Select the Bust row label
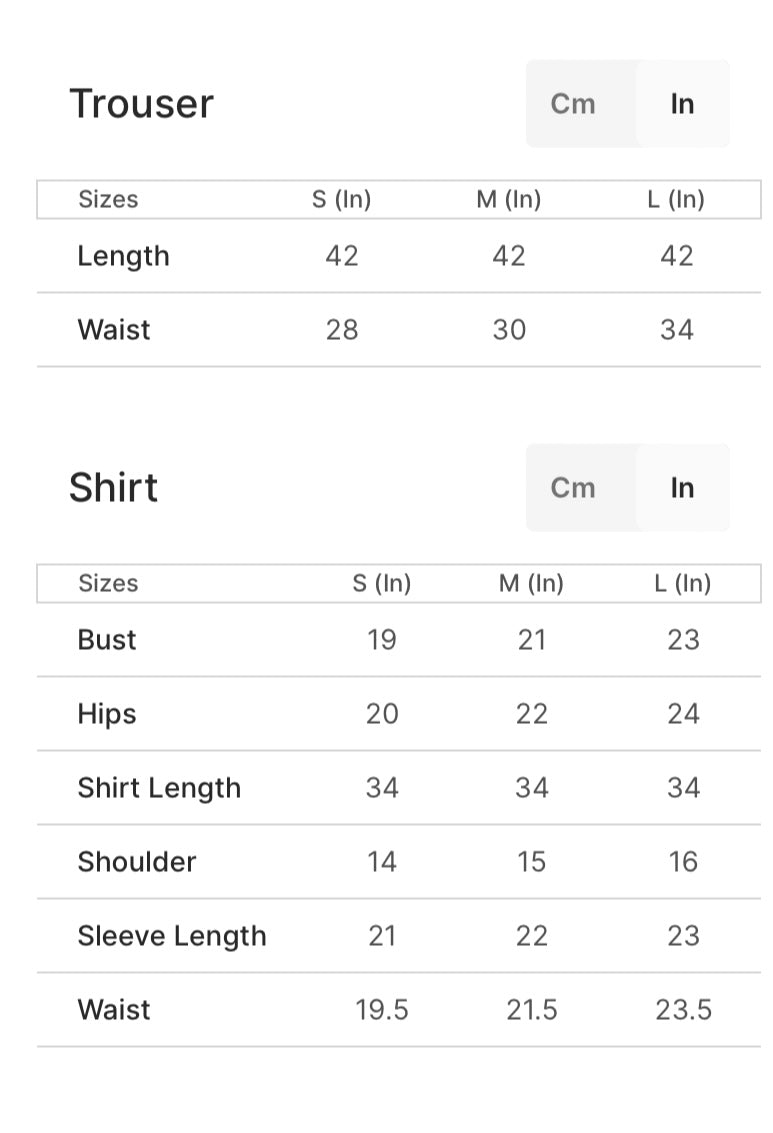This screenshot has height=1133, width=773. coord(107,640)
